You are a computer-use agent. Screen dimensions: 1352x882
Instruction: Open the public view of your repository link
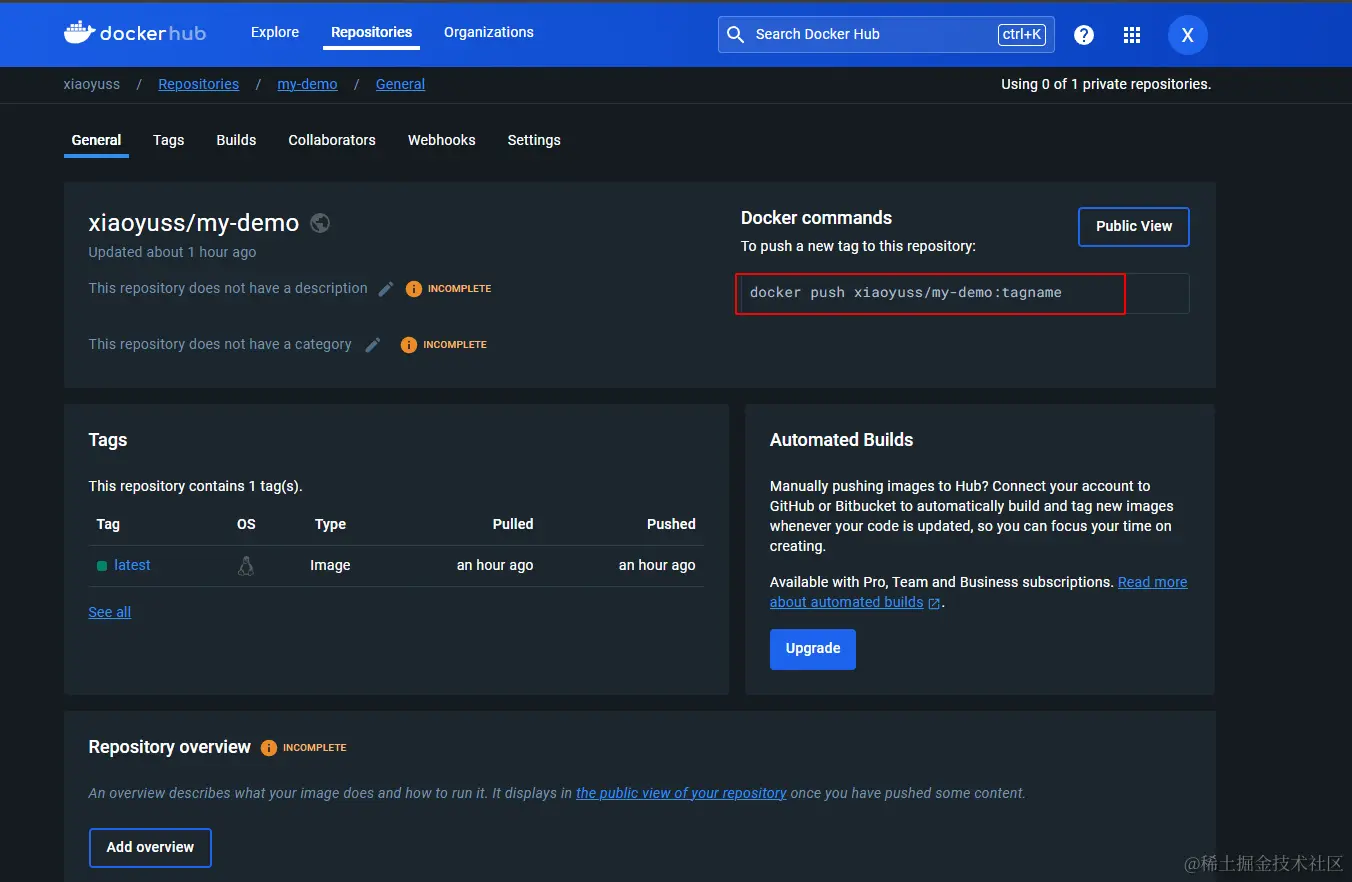(681, 794)
